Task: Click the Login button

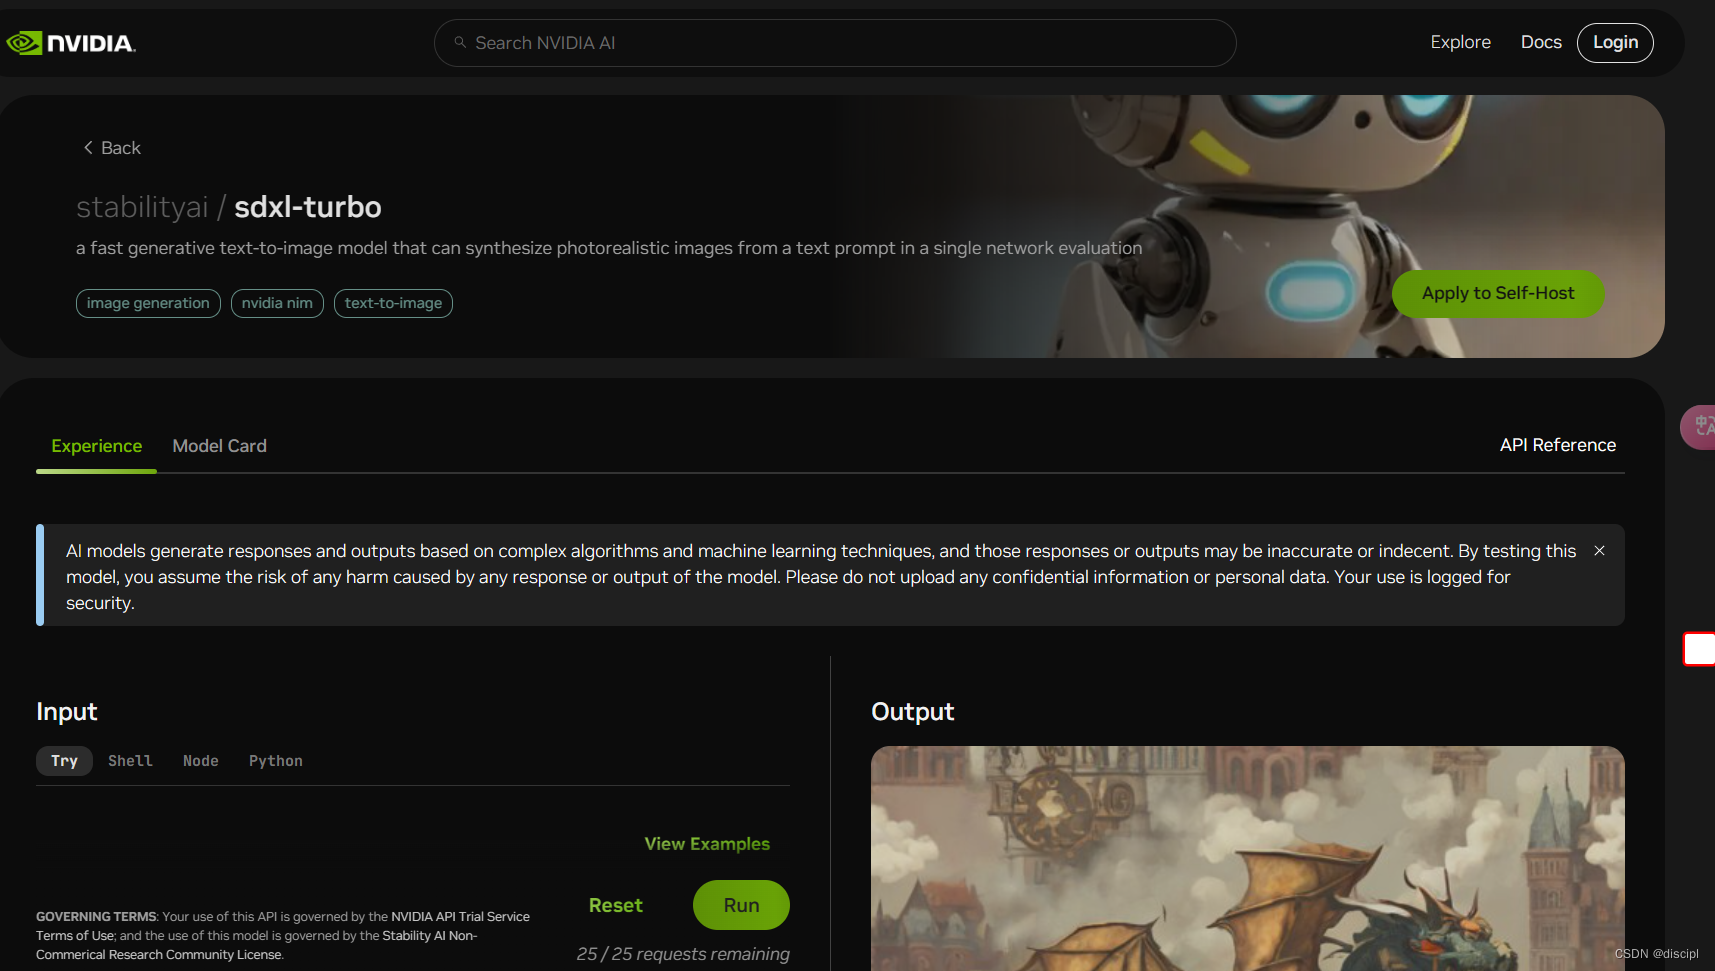Action: pyautogui.click(x=1615, y=42)
